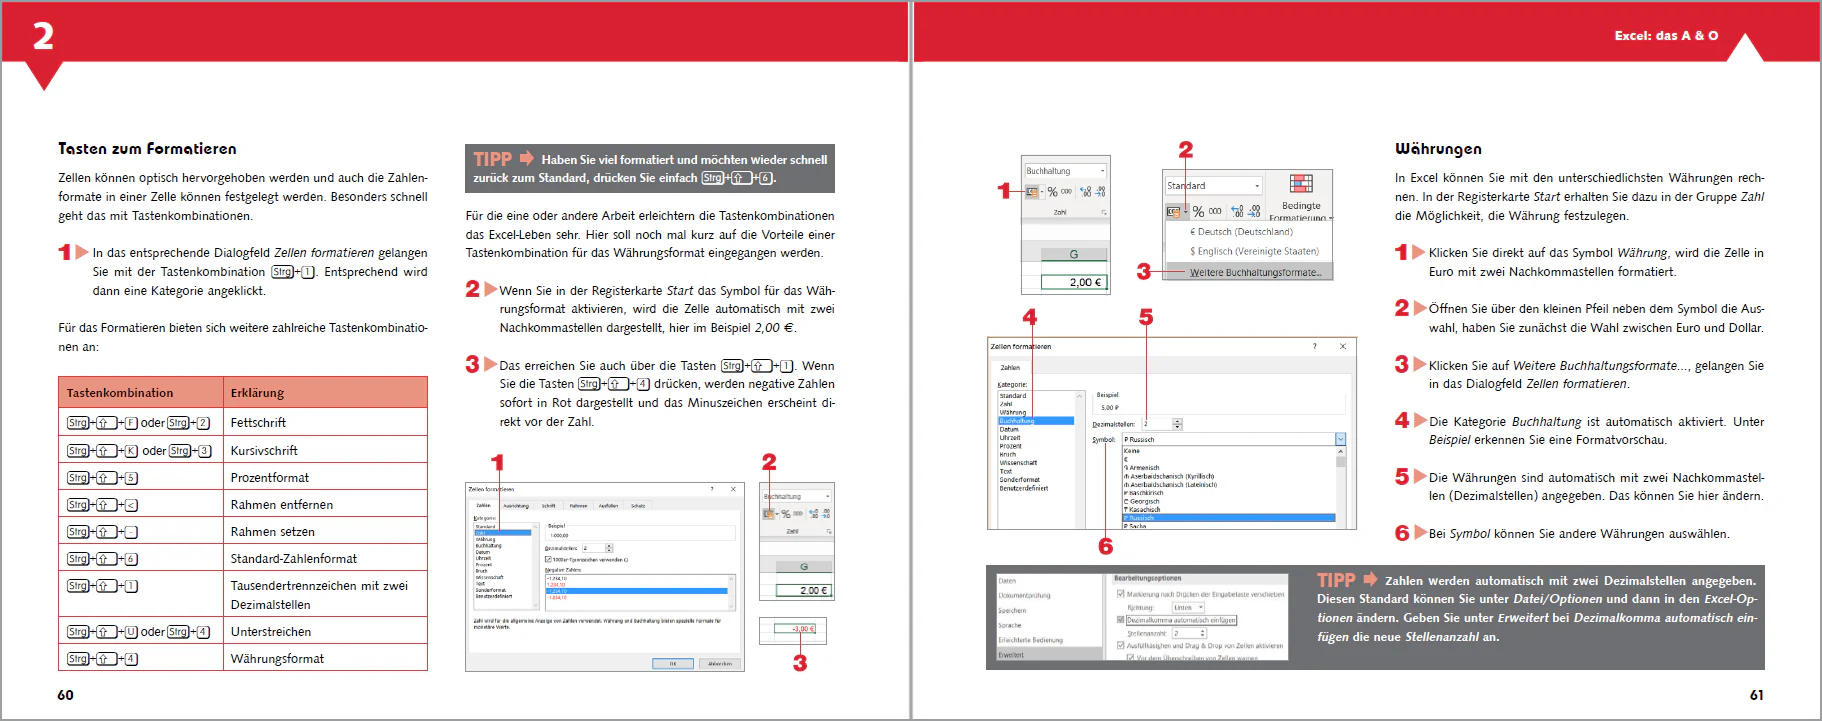Open Zahl group dialog launcher, page 61 snippet

pyautogui.click(x=1104, y=212)
